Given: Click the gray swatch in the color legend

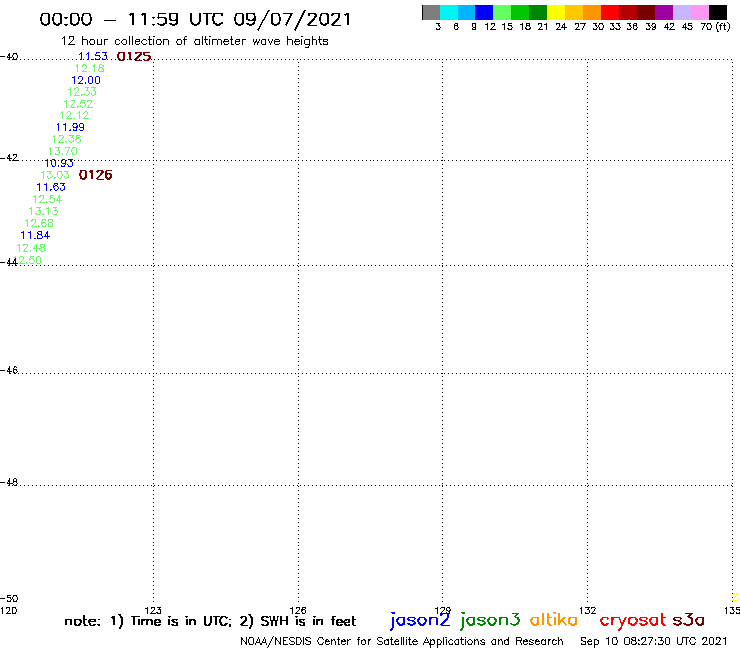Looking at the screenshot, I should pyautogui.click(x=431, y=12).
